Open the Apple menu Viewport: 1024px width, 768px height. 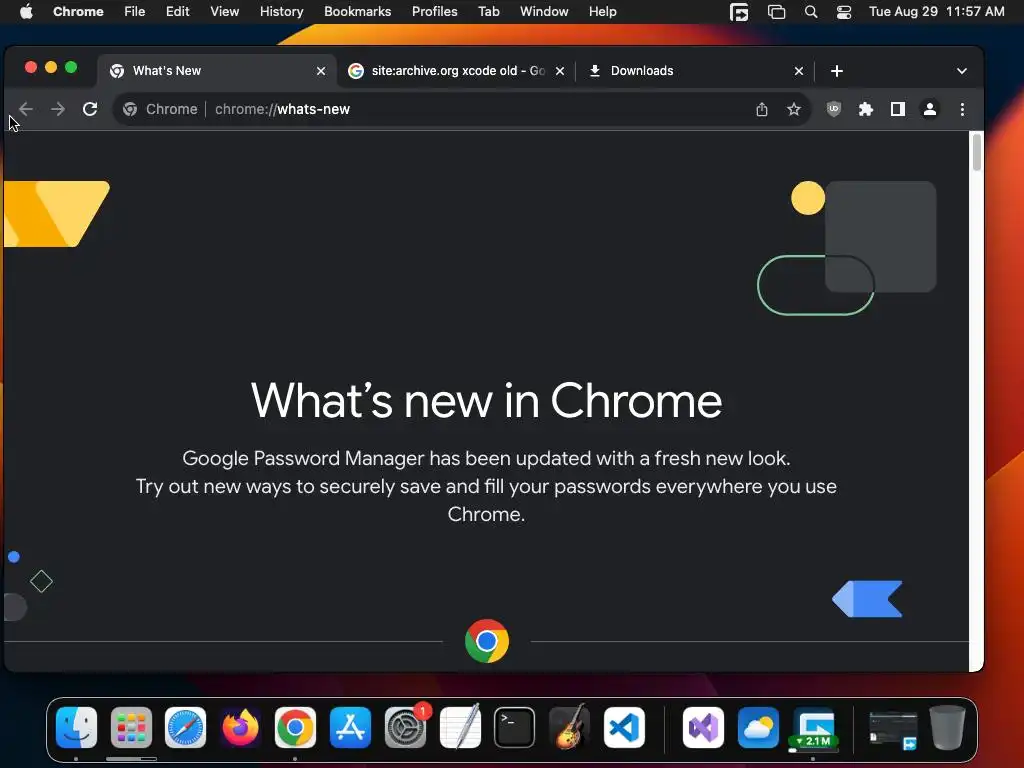tap(26, 11)
